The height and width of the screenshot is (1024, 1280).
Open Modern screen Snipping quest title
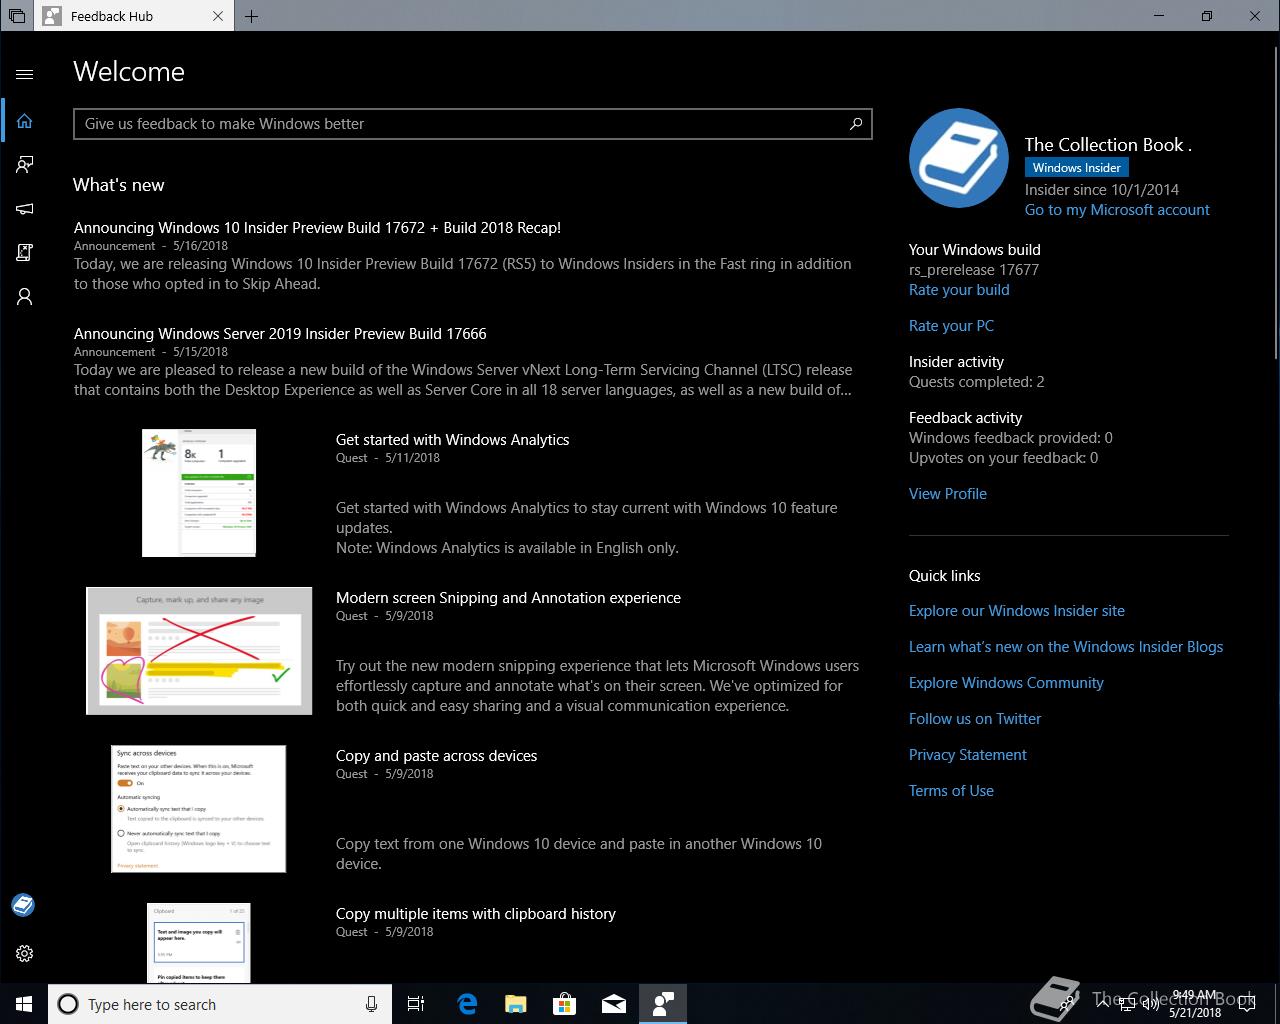coord(508,598)
